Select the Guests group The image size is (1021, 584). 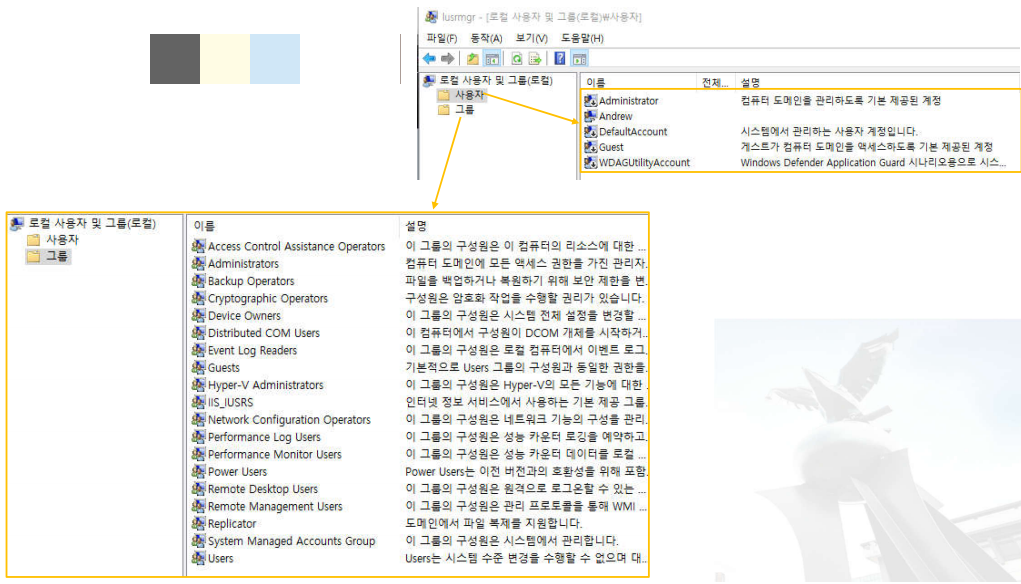(x=216, y=368)
